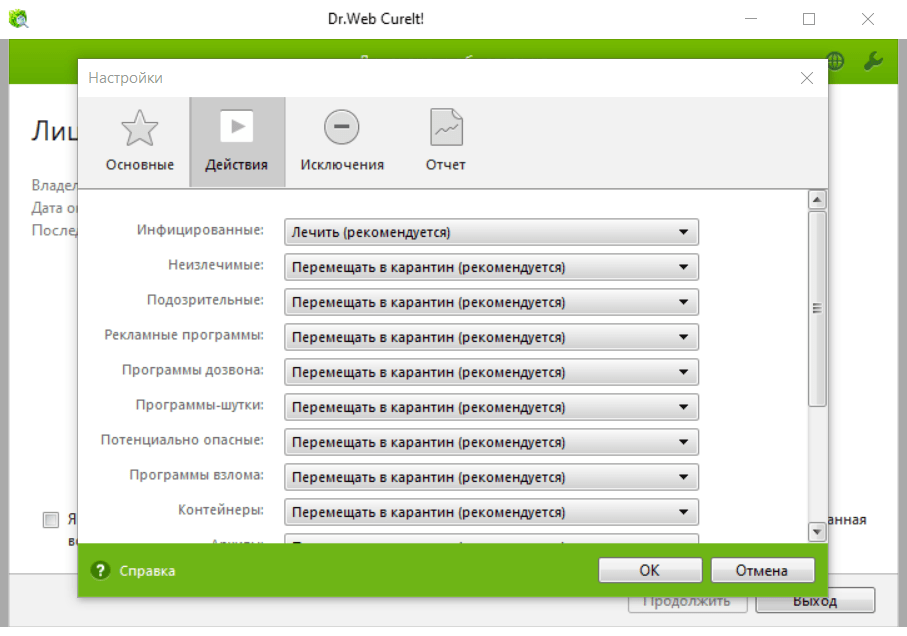Click the Справка help link
Image resolution: width=907 pixels, height=636 pixels.
click(x=147, y=571)
